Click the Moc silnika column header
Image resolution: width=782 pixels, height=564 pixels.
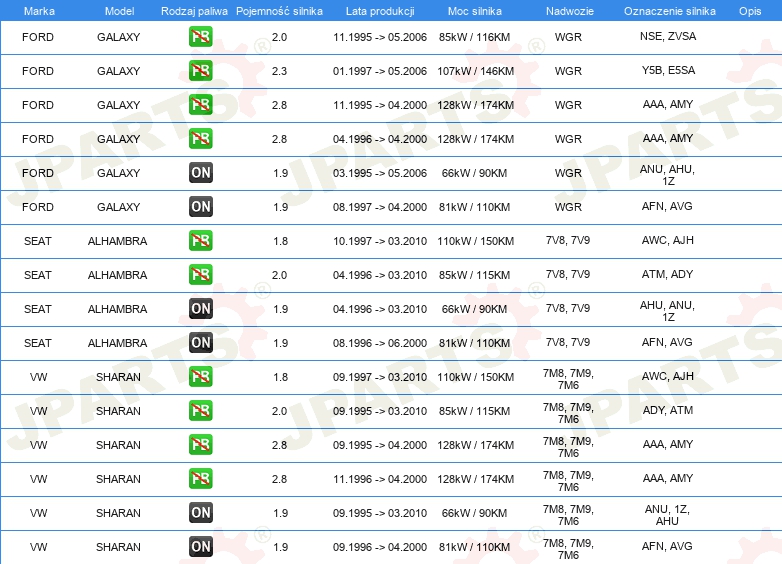[474, 11]
